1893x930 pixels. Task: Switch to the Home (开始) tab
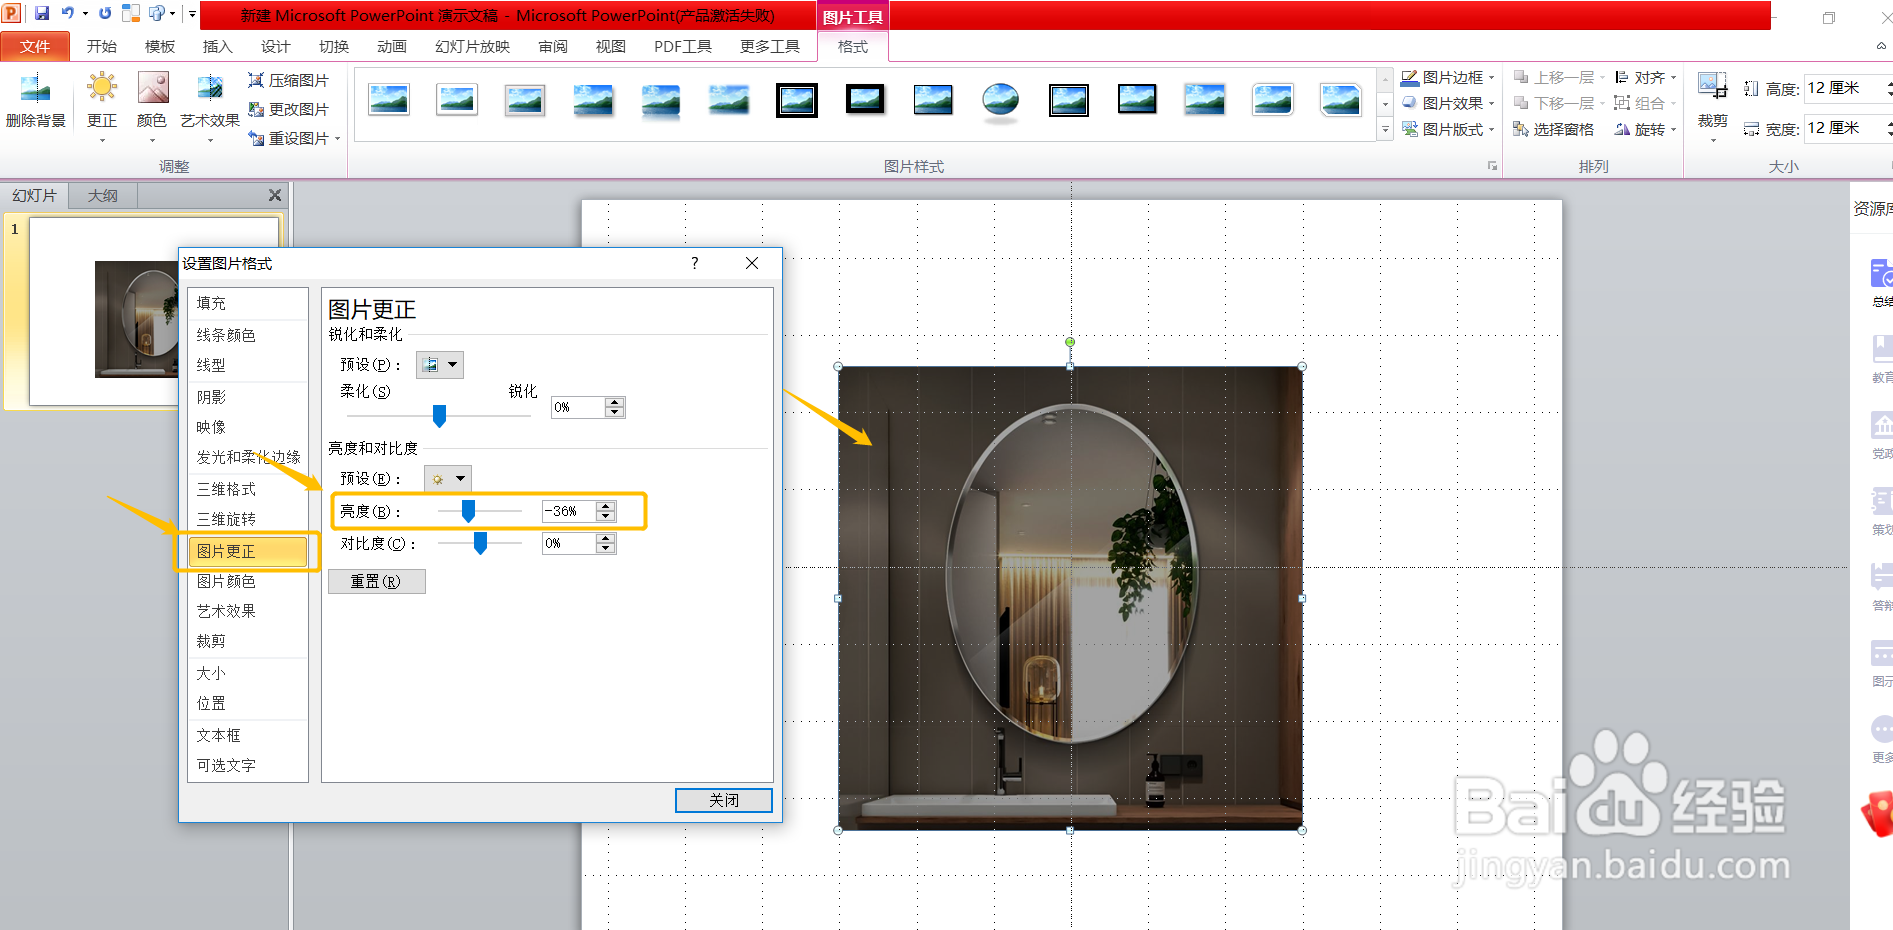pos(102,46)
